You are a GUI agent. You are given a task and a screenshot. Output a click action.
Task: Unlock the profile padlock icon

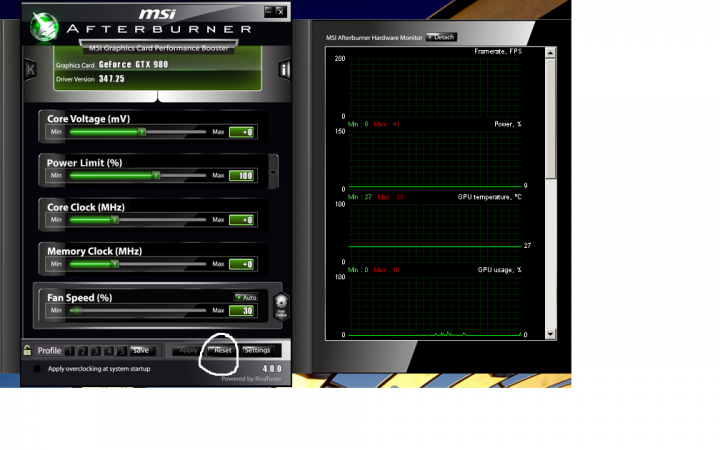point(27,350)
